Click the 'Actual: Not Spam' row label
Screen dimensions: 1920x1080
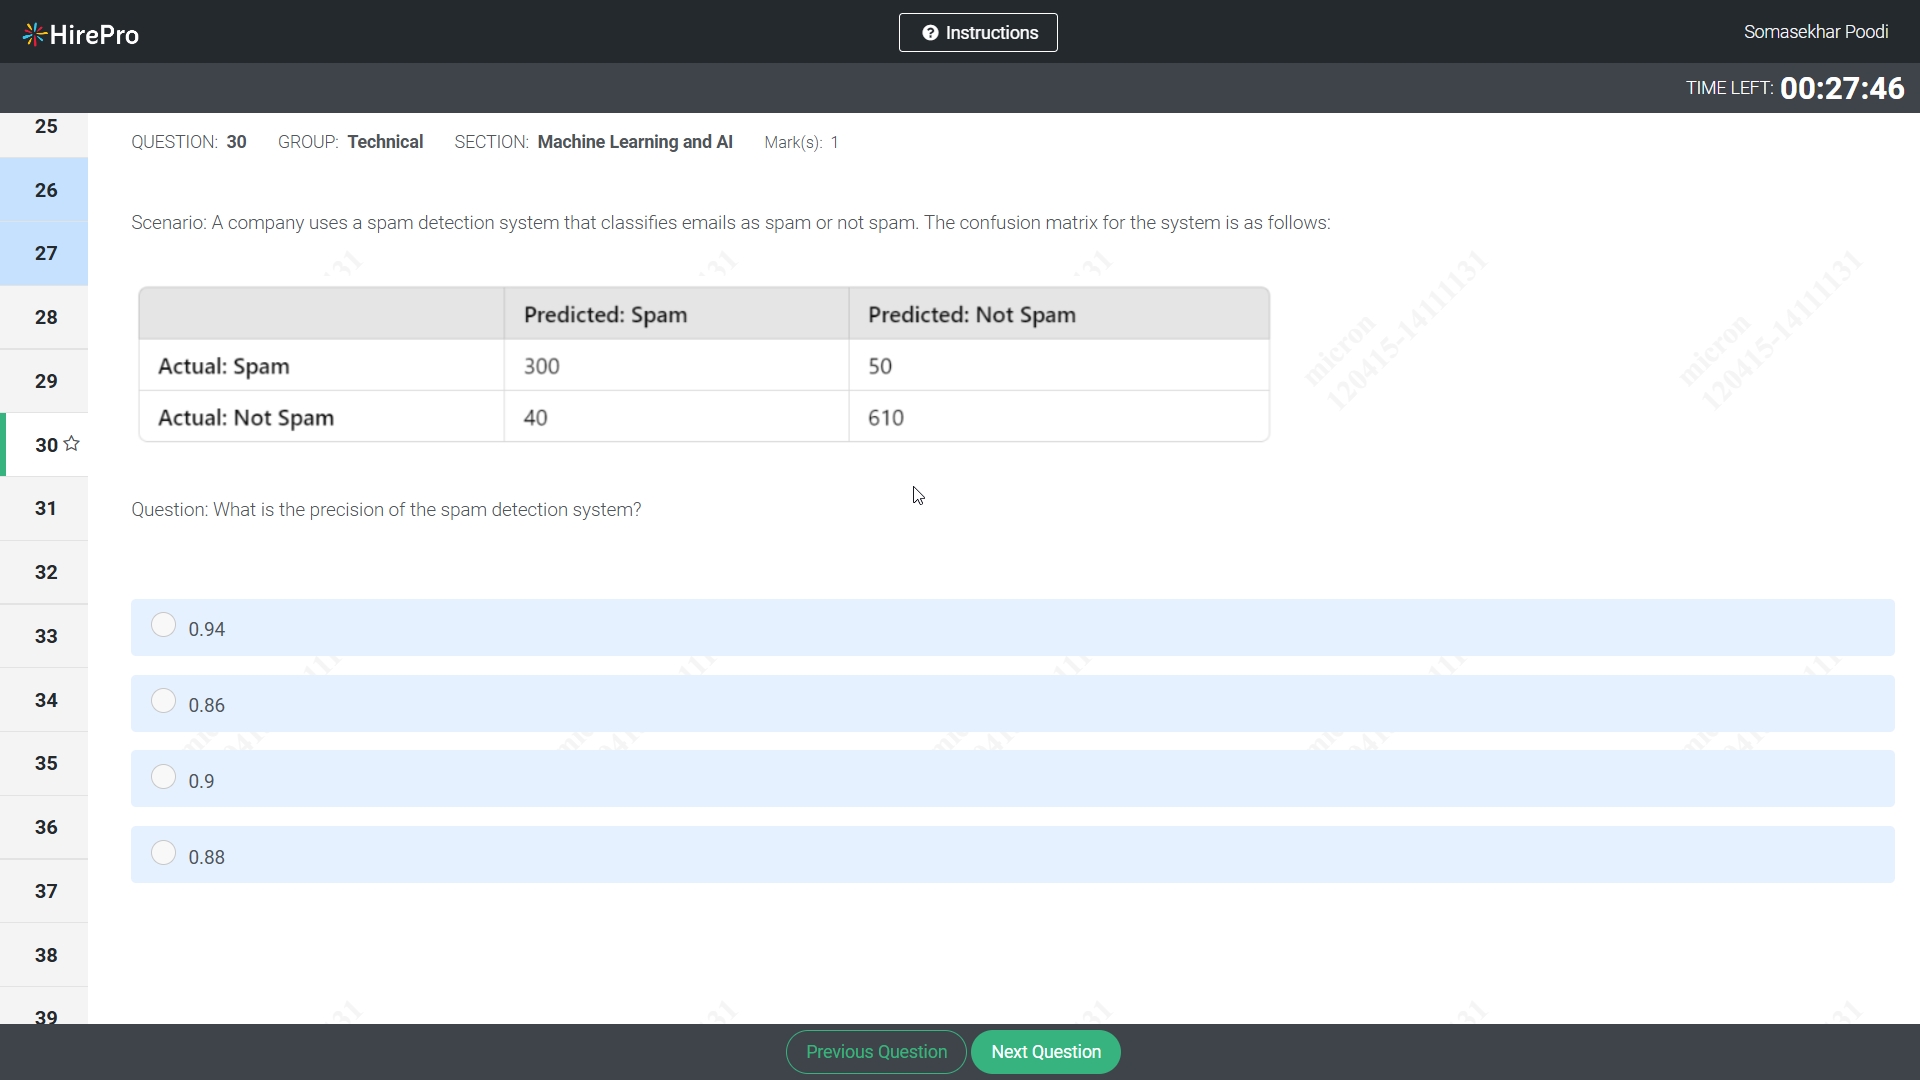(x=321, y=417)
